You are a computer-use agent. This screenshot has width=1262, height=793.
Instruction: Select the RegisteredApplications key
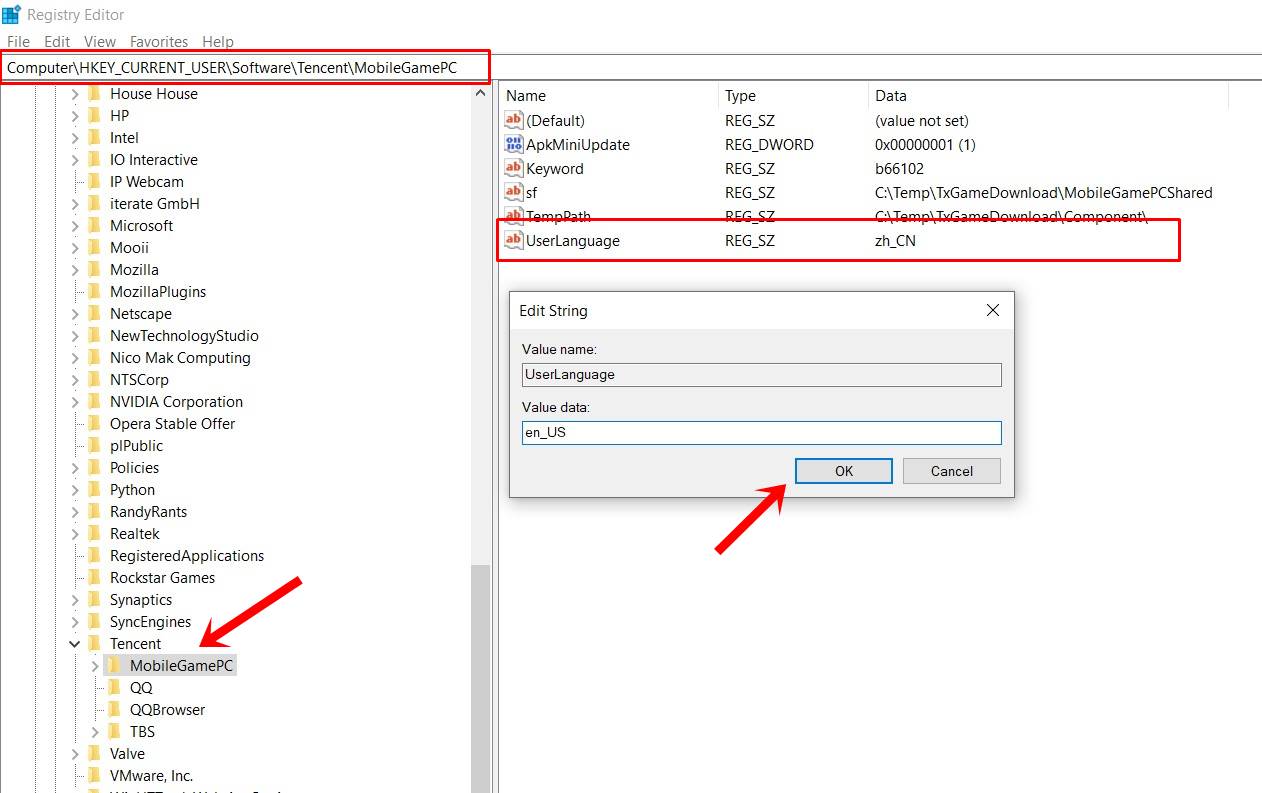point(187,555)
